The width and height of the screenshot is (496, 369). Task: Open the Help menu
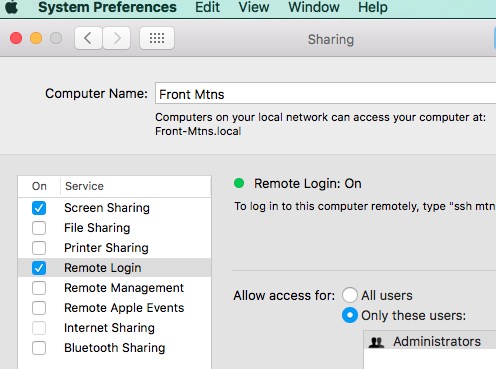[x=373, y=7]
